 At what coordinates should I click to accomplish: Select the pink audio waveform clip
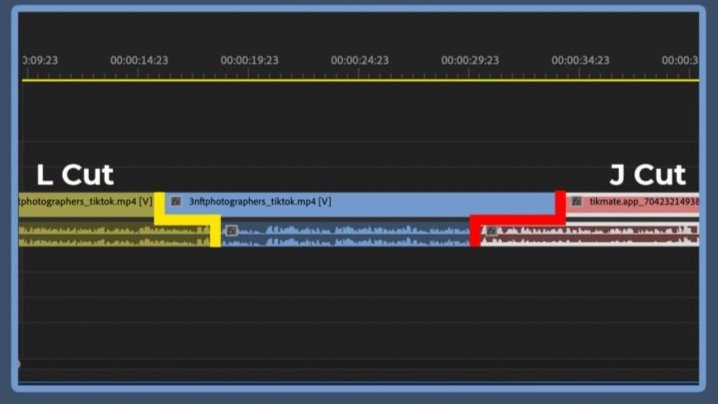click(590, 235)
